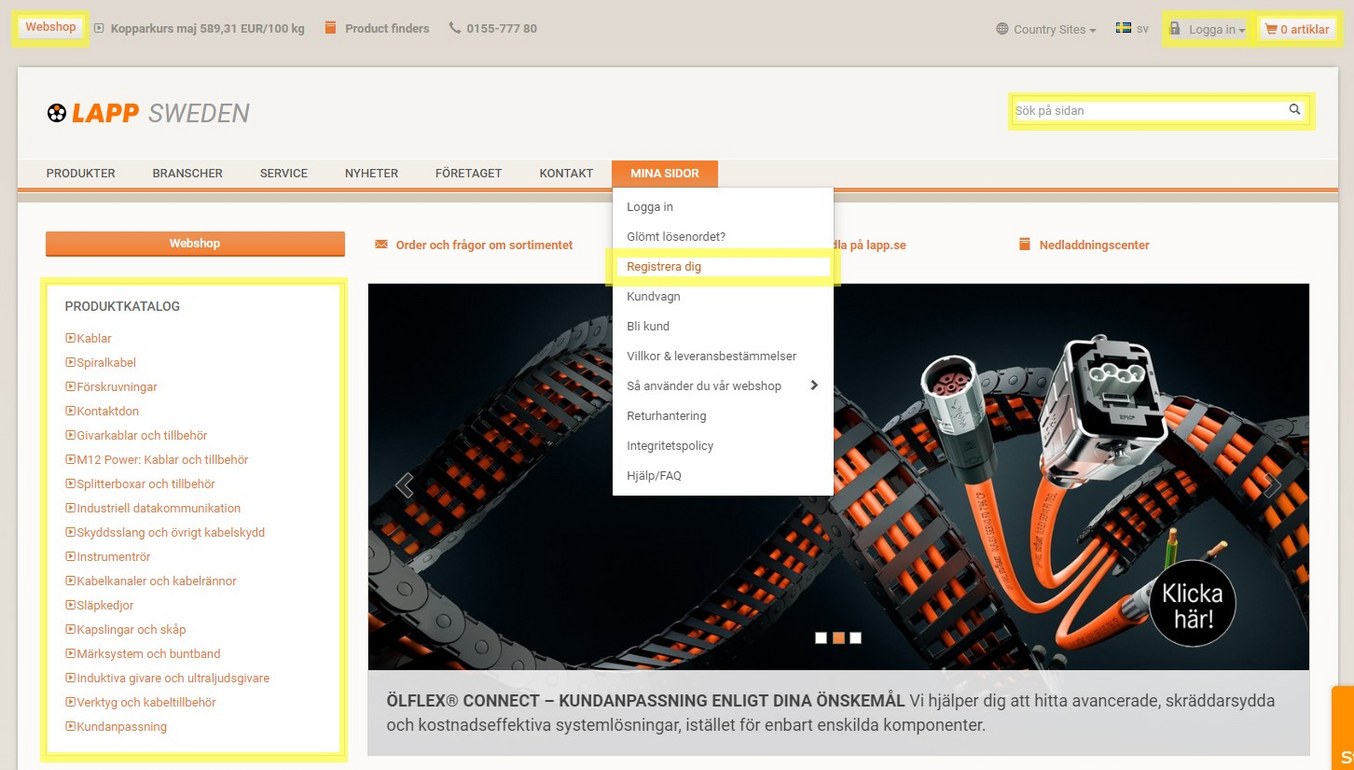Click the phone icon by 0155-777 80

pos(455,28)
